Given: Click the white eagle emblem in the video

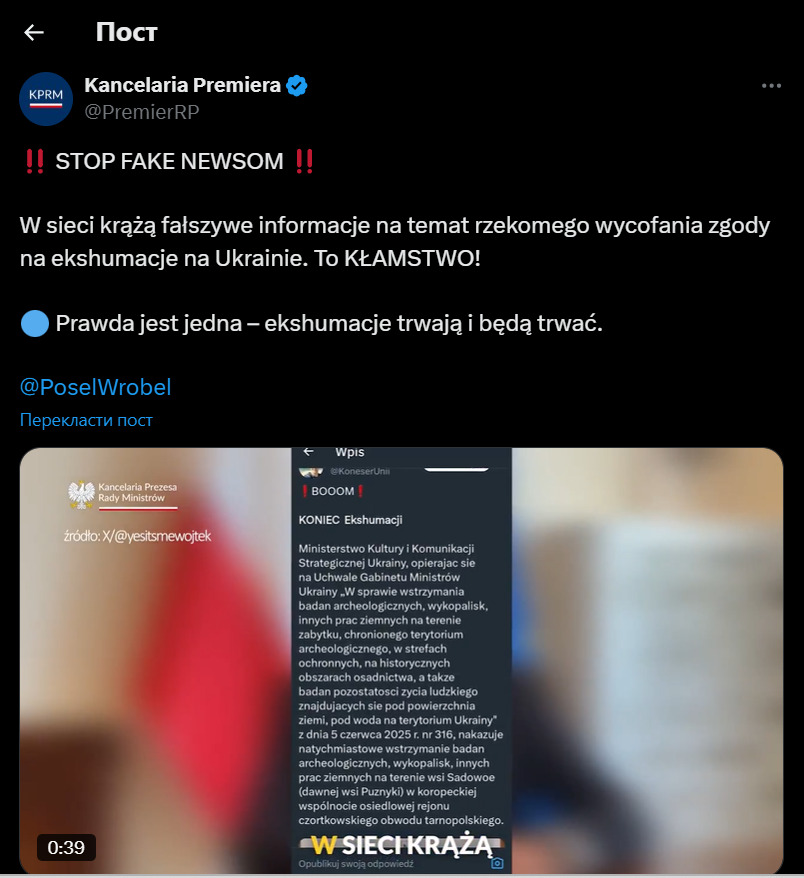Looking at the screenshot, I should pyautogui.click(x=82, y=494).
